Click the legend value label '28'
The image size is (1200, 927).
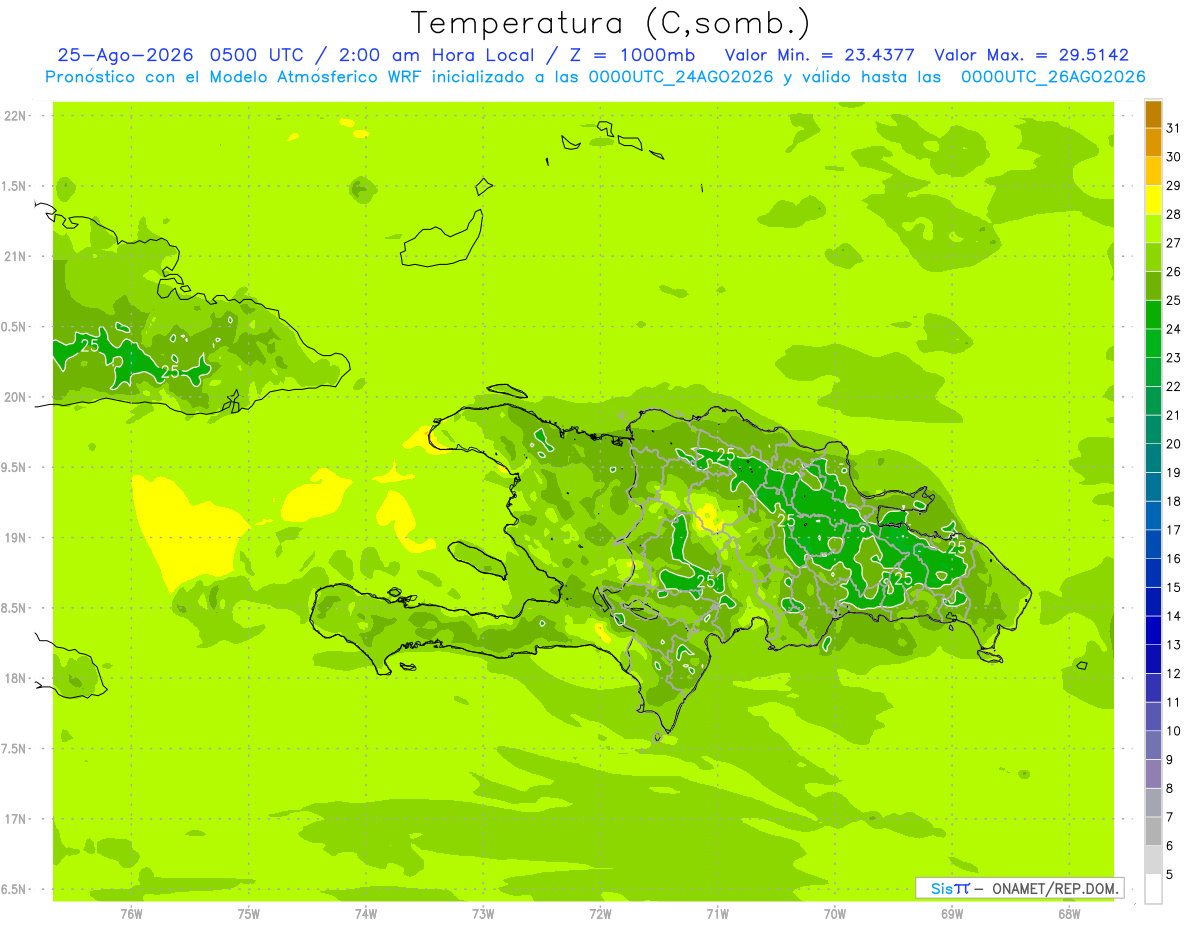1174,214
